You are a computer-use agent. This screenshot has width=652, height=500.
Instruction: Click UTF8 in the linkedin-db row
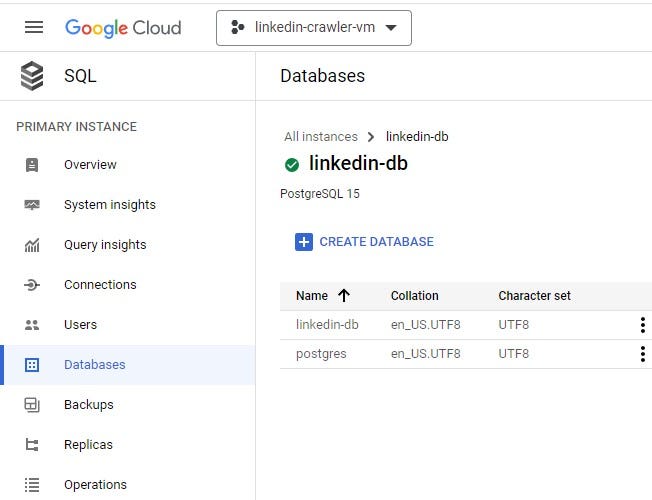point(514,325)
